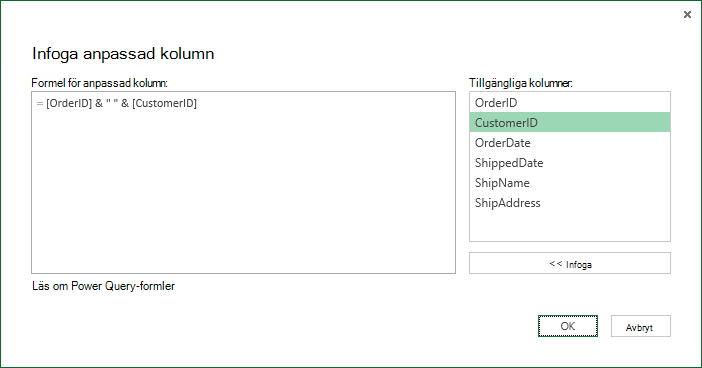The width and height of the screenshot is (702, 368).
Task: Choose OrderDate from available columns
Action: coord(569,142)
